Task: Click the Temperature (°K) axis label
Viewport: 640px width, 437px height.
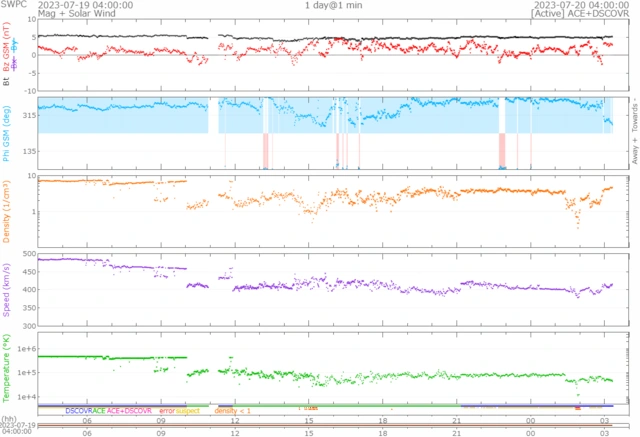Action: coord(9,365)
